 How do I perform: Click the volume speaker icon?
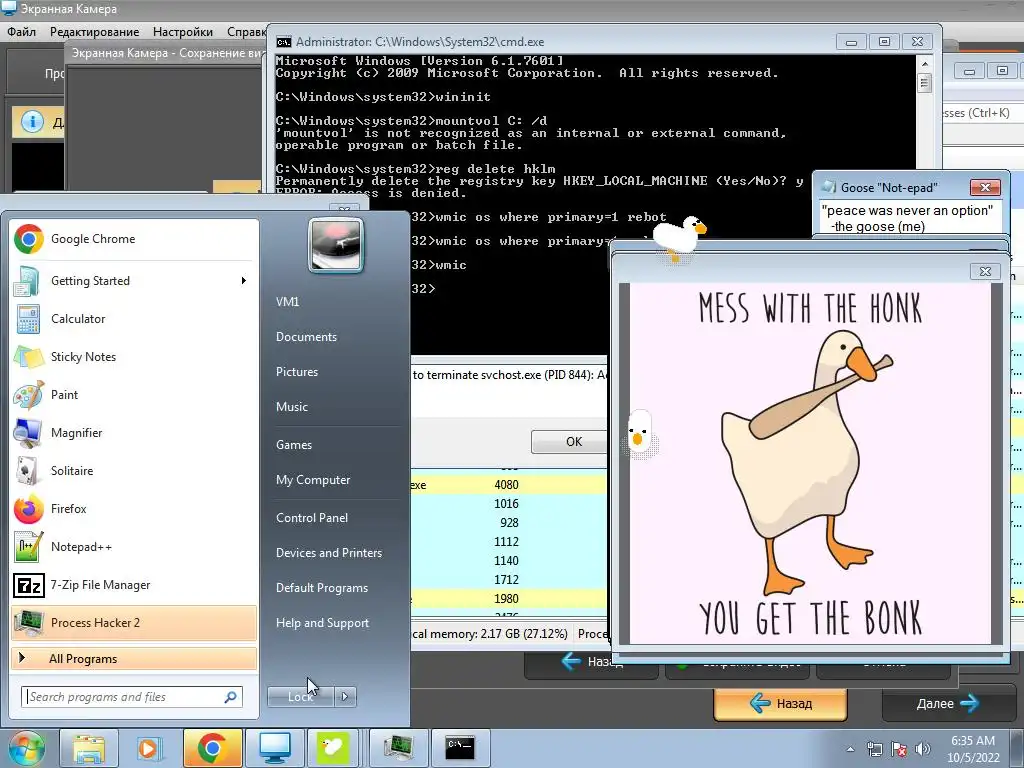(923, 750)
